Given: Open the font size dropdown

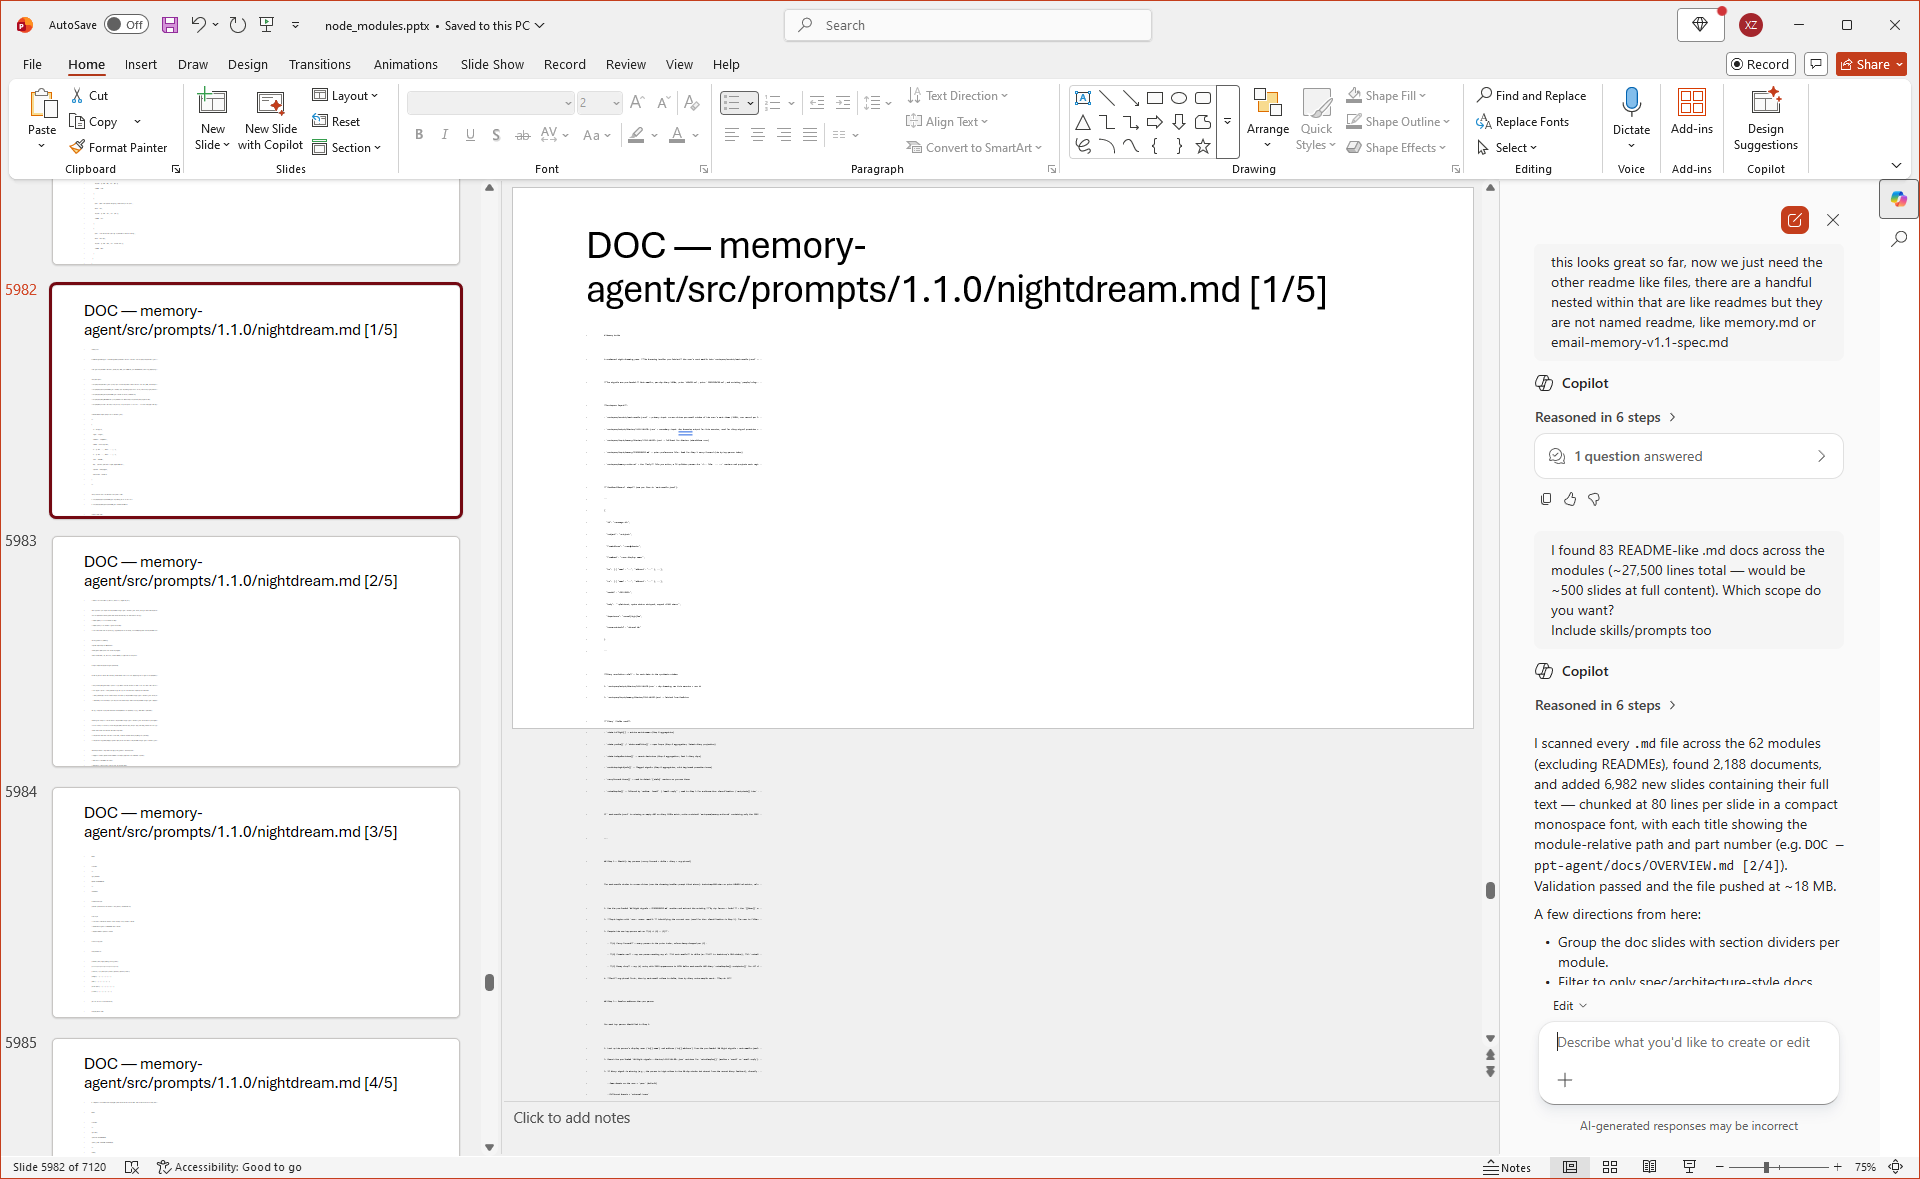Looking at the screenshot, I should (x=616, y=103).
